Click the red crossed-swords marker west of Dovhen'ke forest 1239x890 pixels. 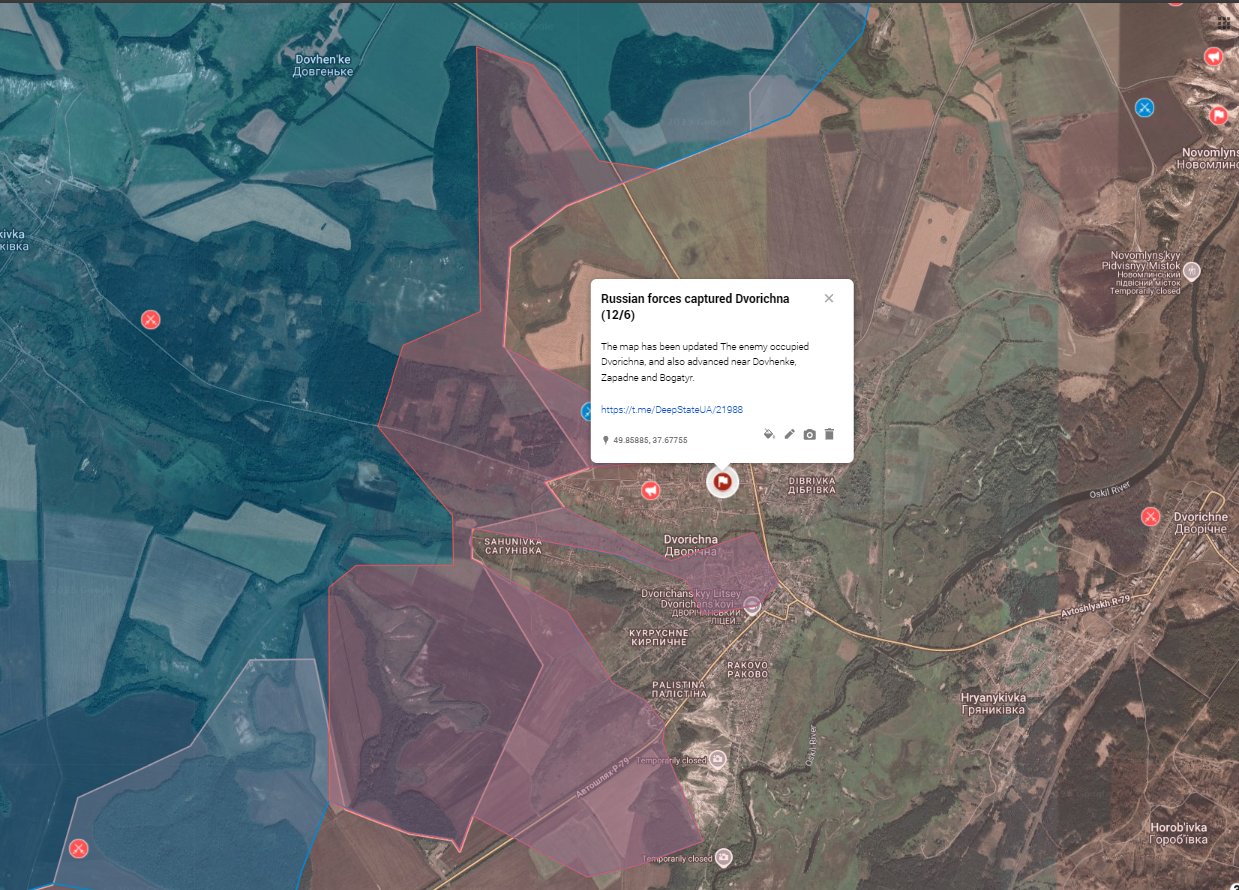pyautogui.click(x=150, y=320)
